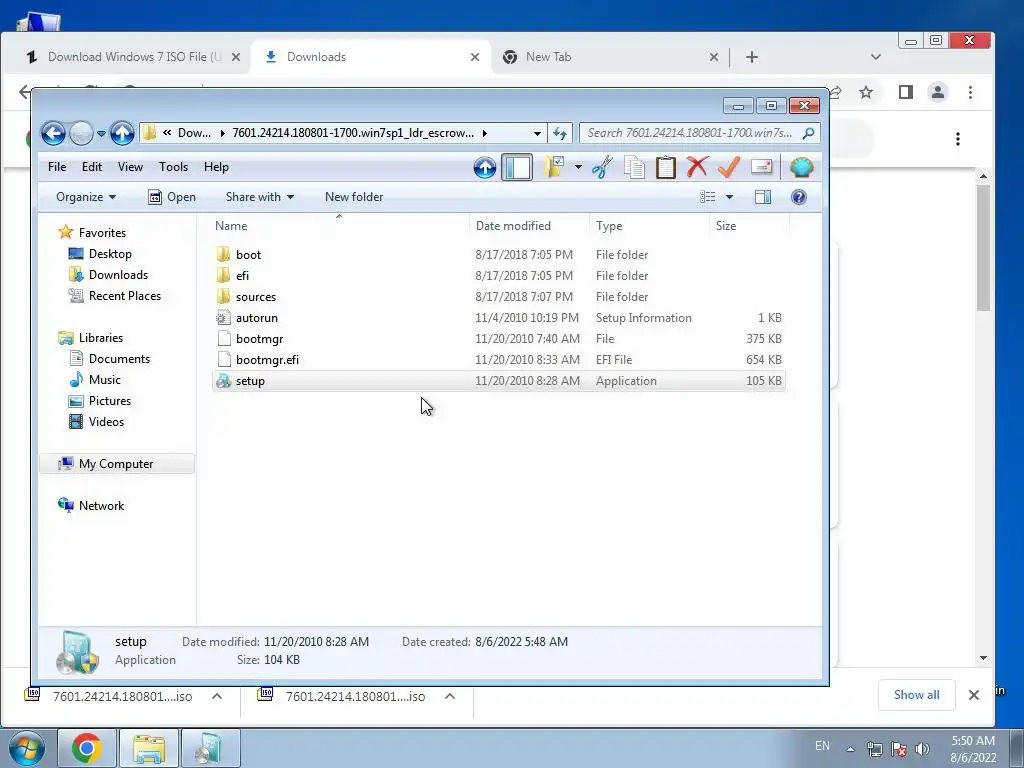
Task: Expand the Folder Options dropdown arrow
Action: coord(578,167)
